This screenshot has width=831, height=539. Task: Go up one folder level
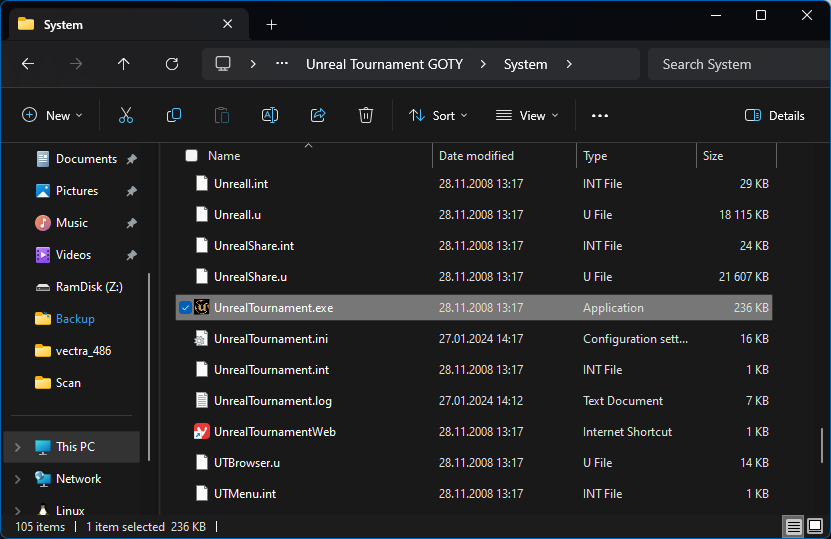pyautogui.click(x=124, y=64)
